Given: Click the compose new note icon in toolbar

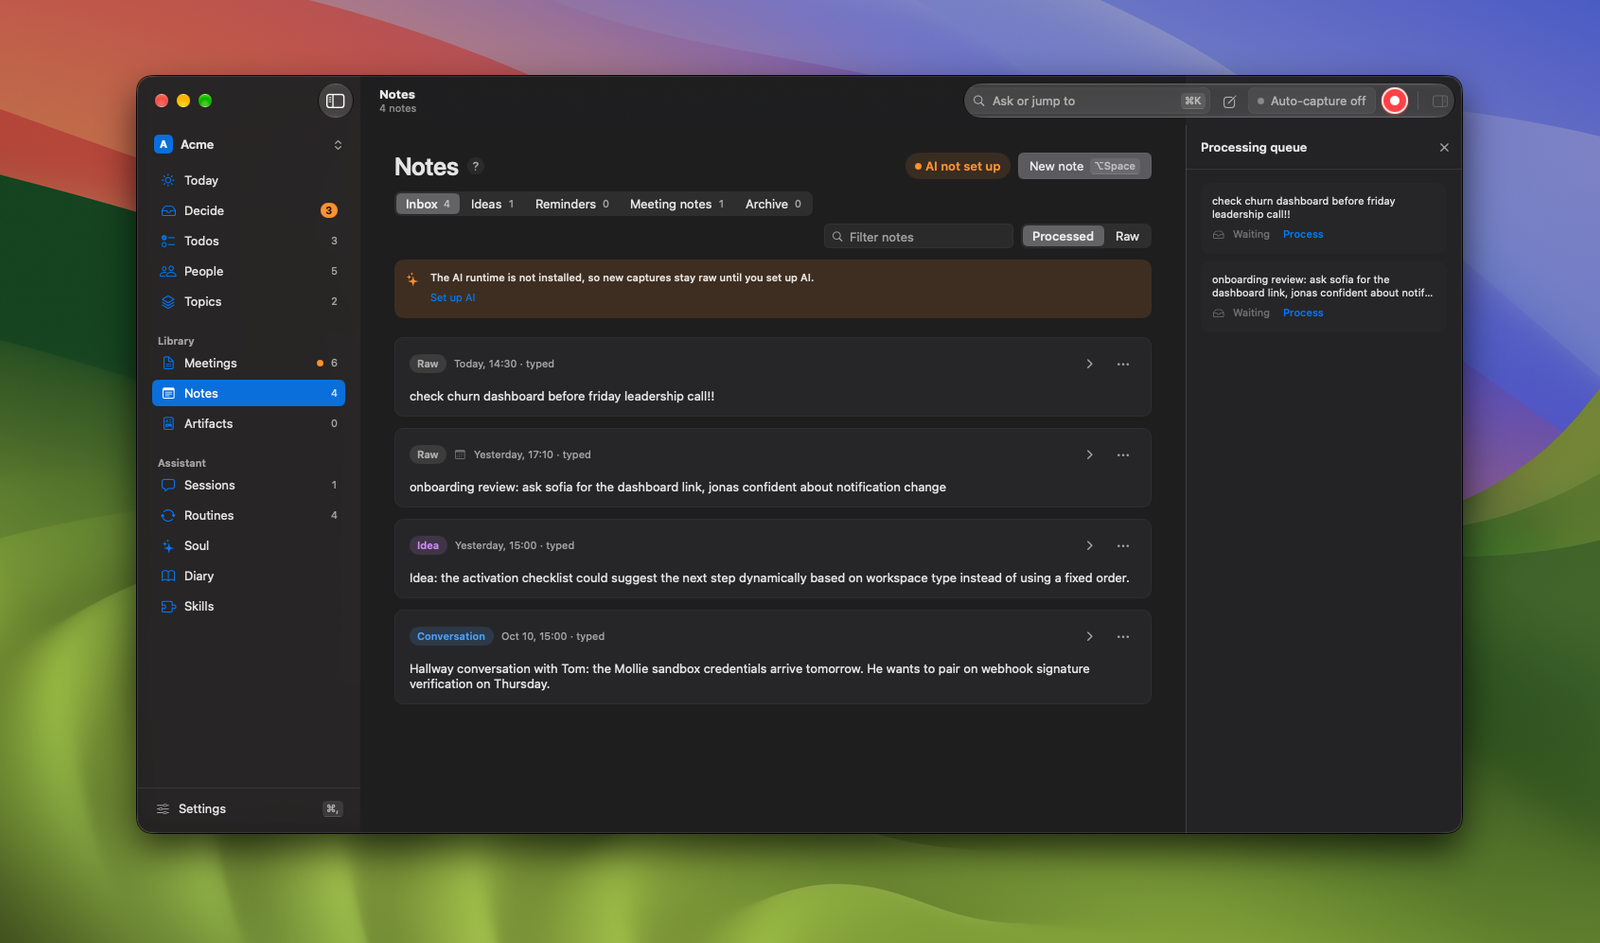Looking at the screenshot, I should [x=1229, y=101].
